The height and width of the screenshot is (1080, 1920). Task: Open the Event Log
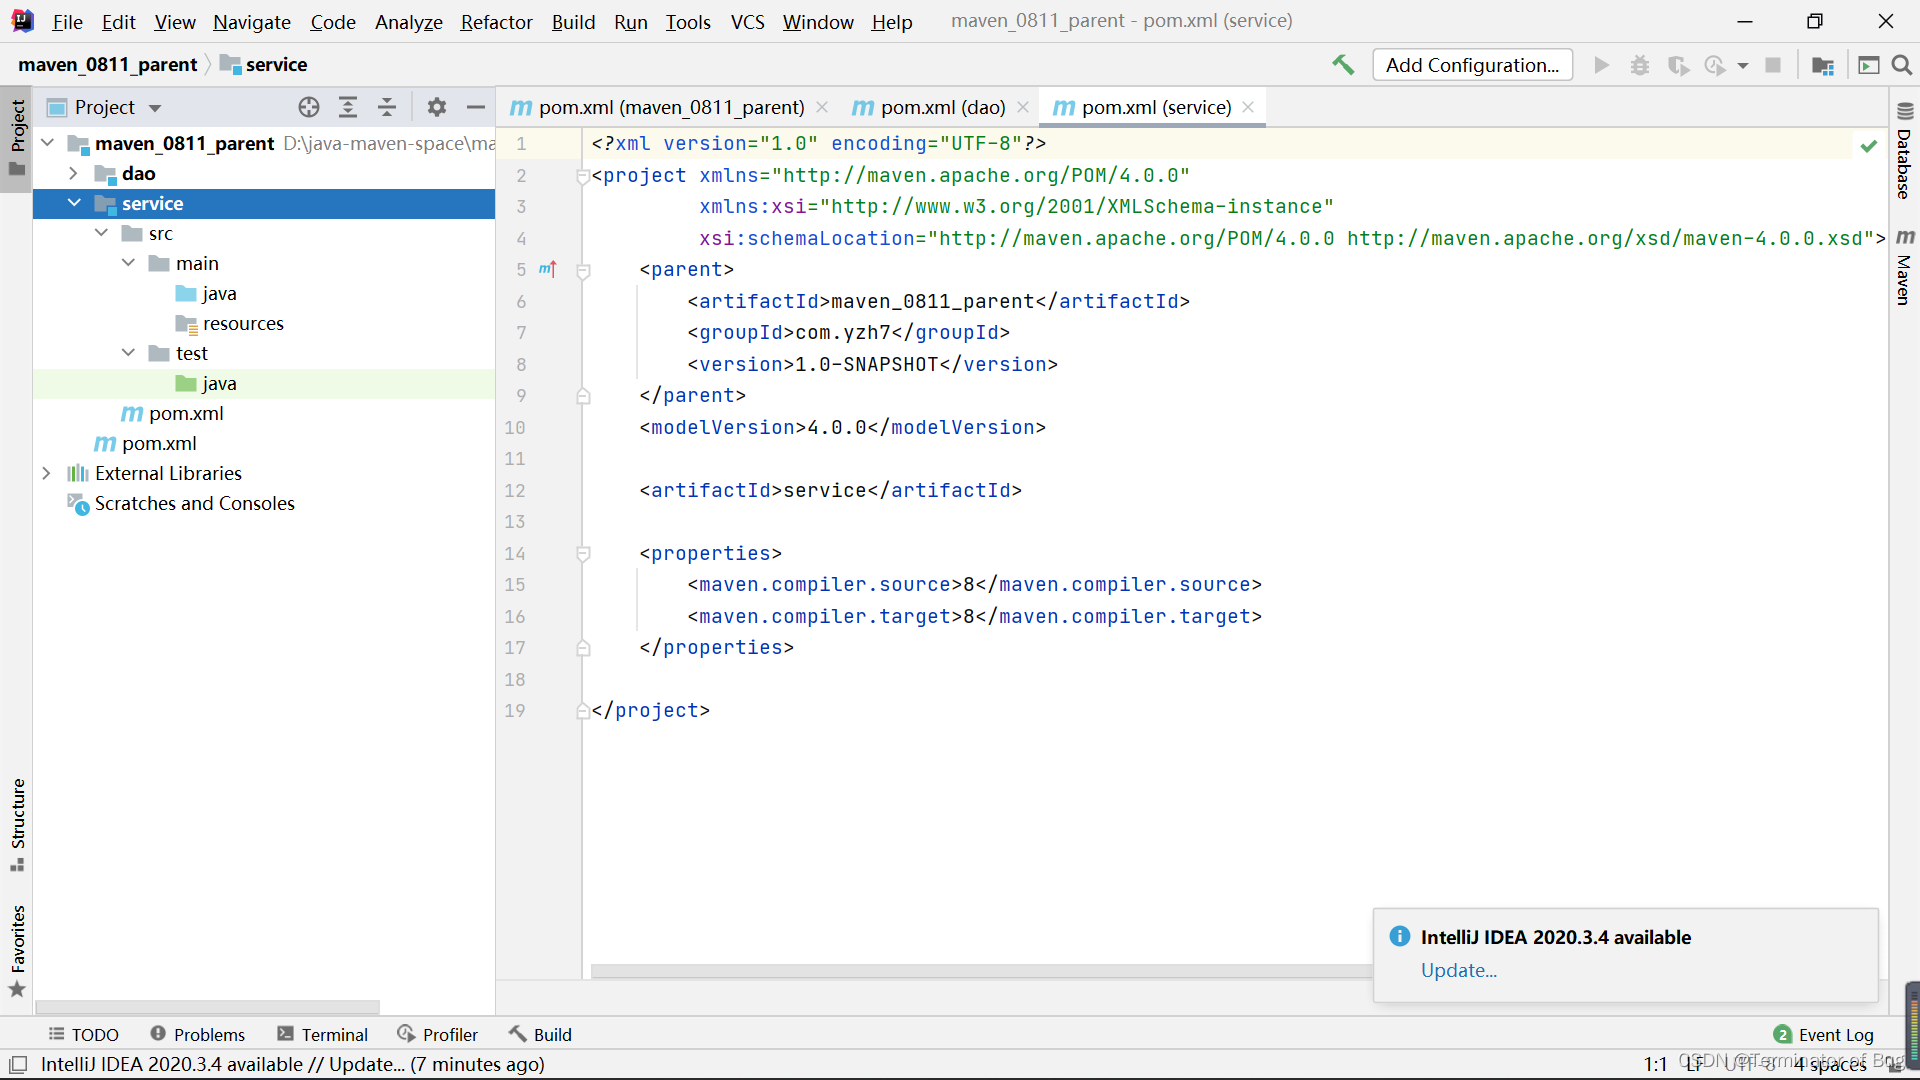(x=1824, y=1035)
